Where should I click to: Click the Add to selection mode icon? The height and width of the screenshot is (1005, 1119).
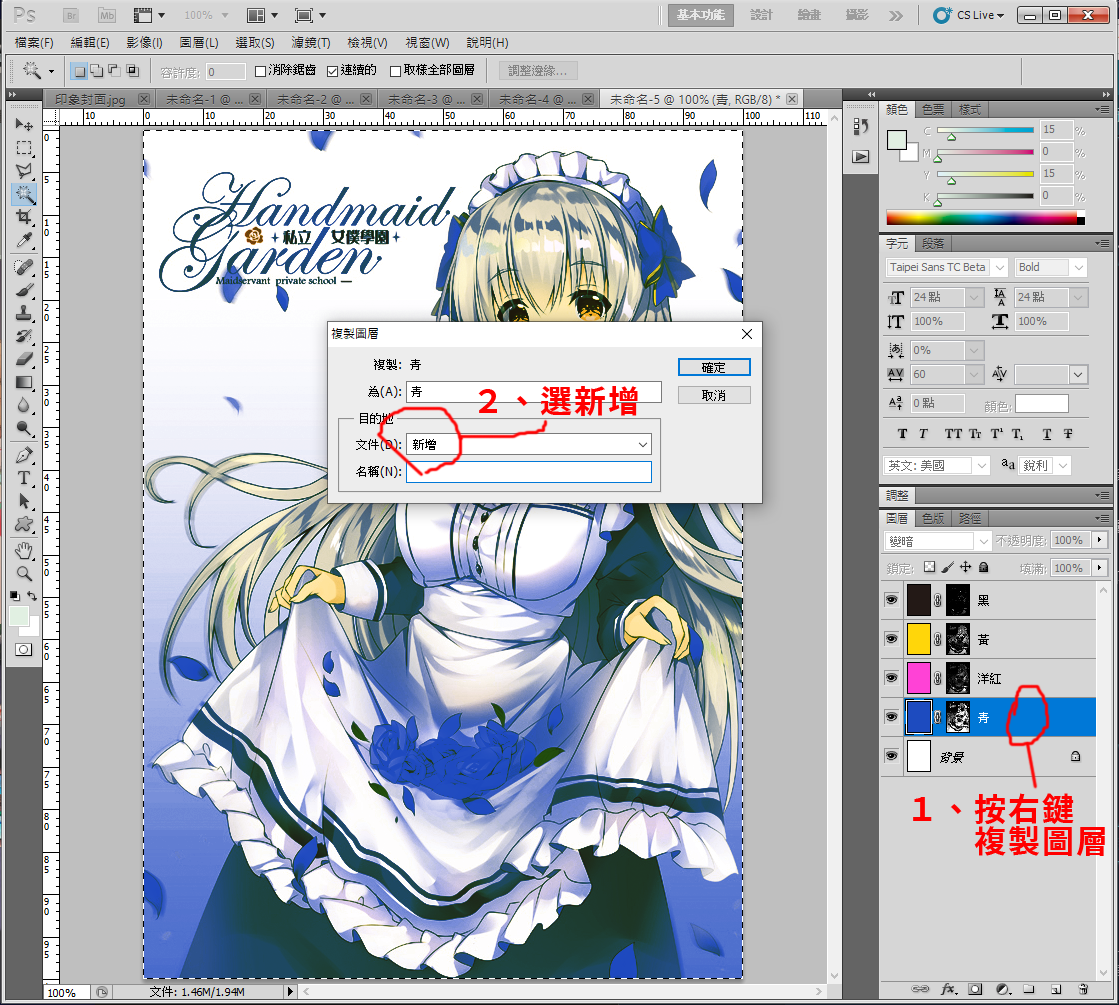(96, 71)
